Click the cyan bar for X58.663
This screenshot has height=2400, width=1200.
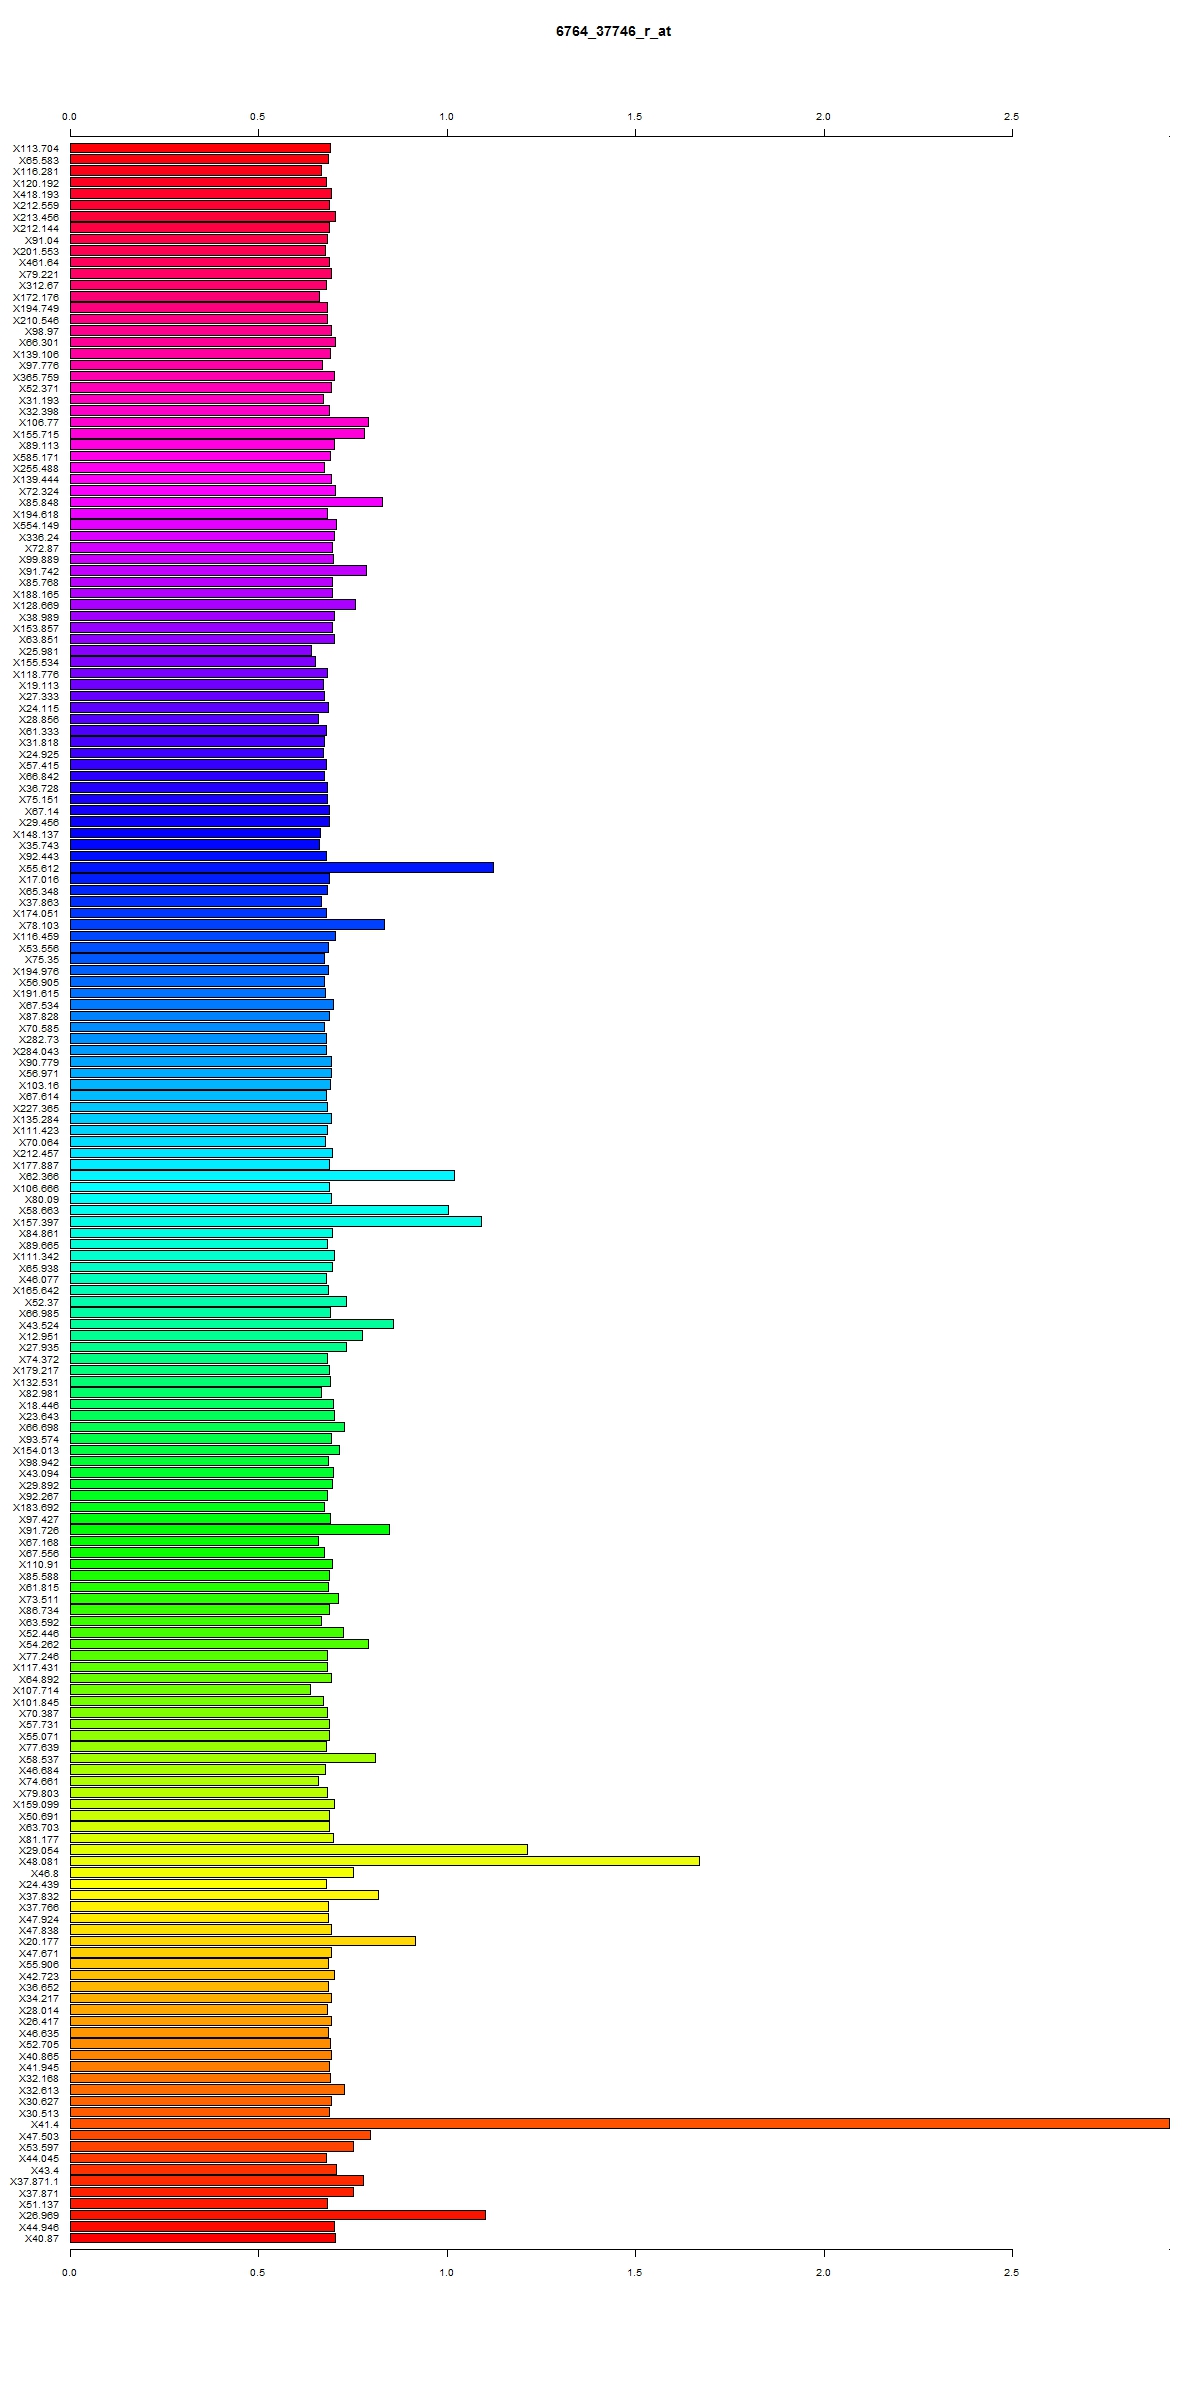pos(259,1210)
